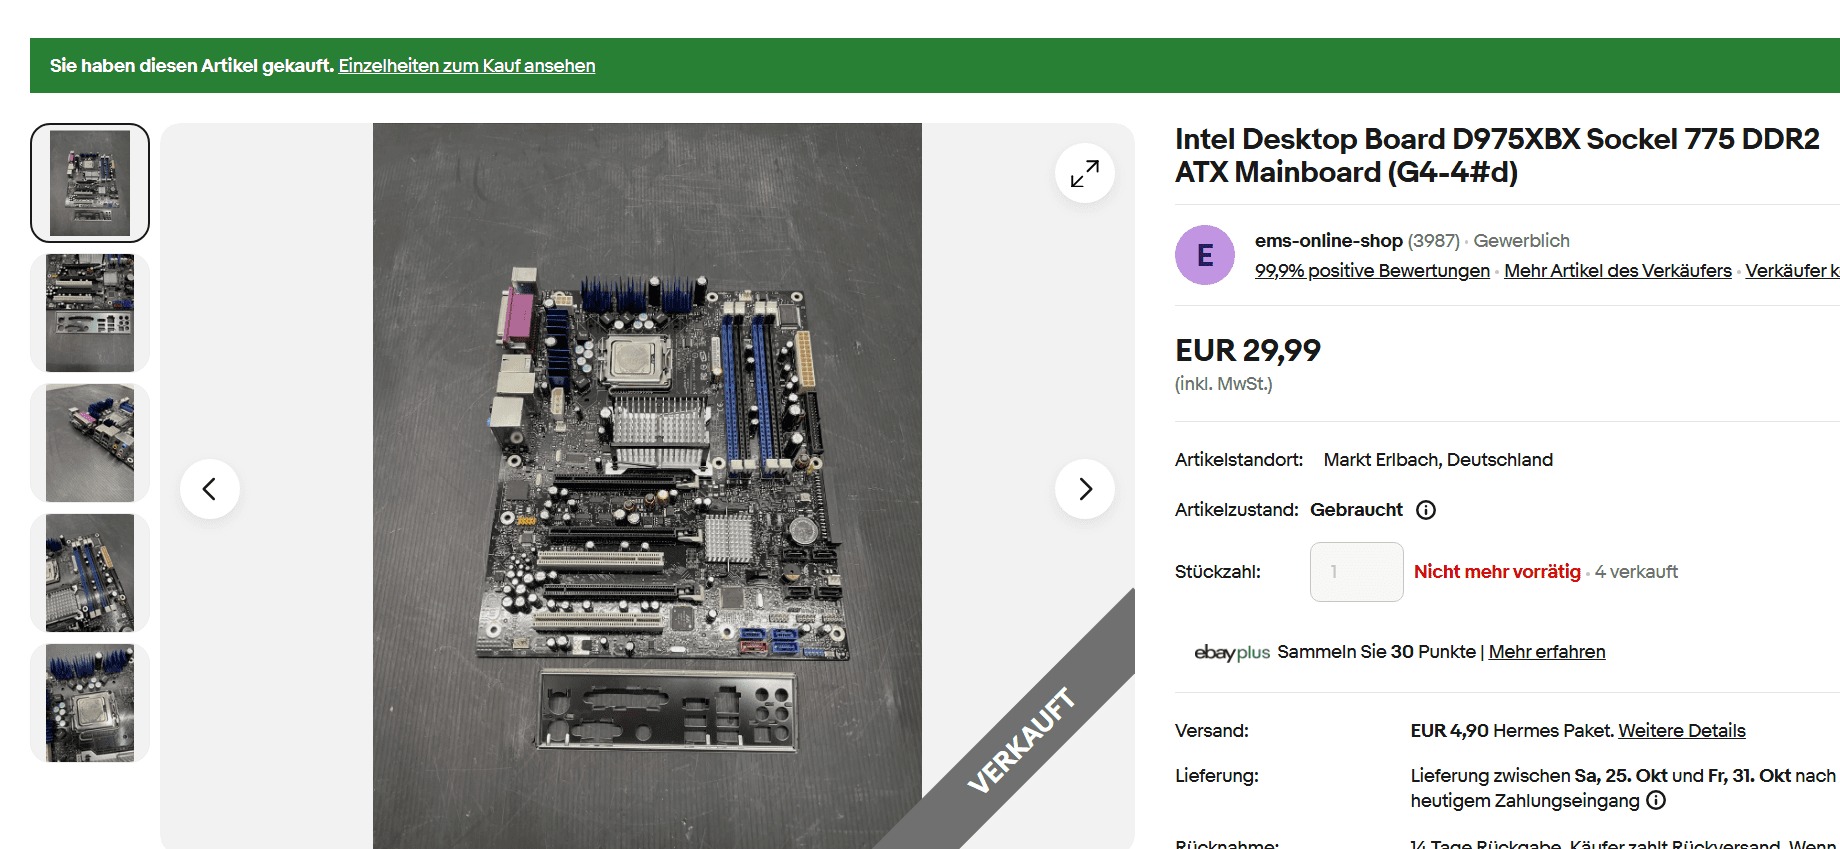Open Einzelheiten zum Kauf ansehen link

pos(467,66)
